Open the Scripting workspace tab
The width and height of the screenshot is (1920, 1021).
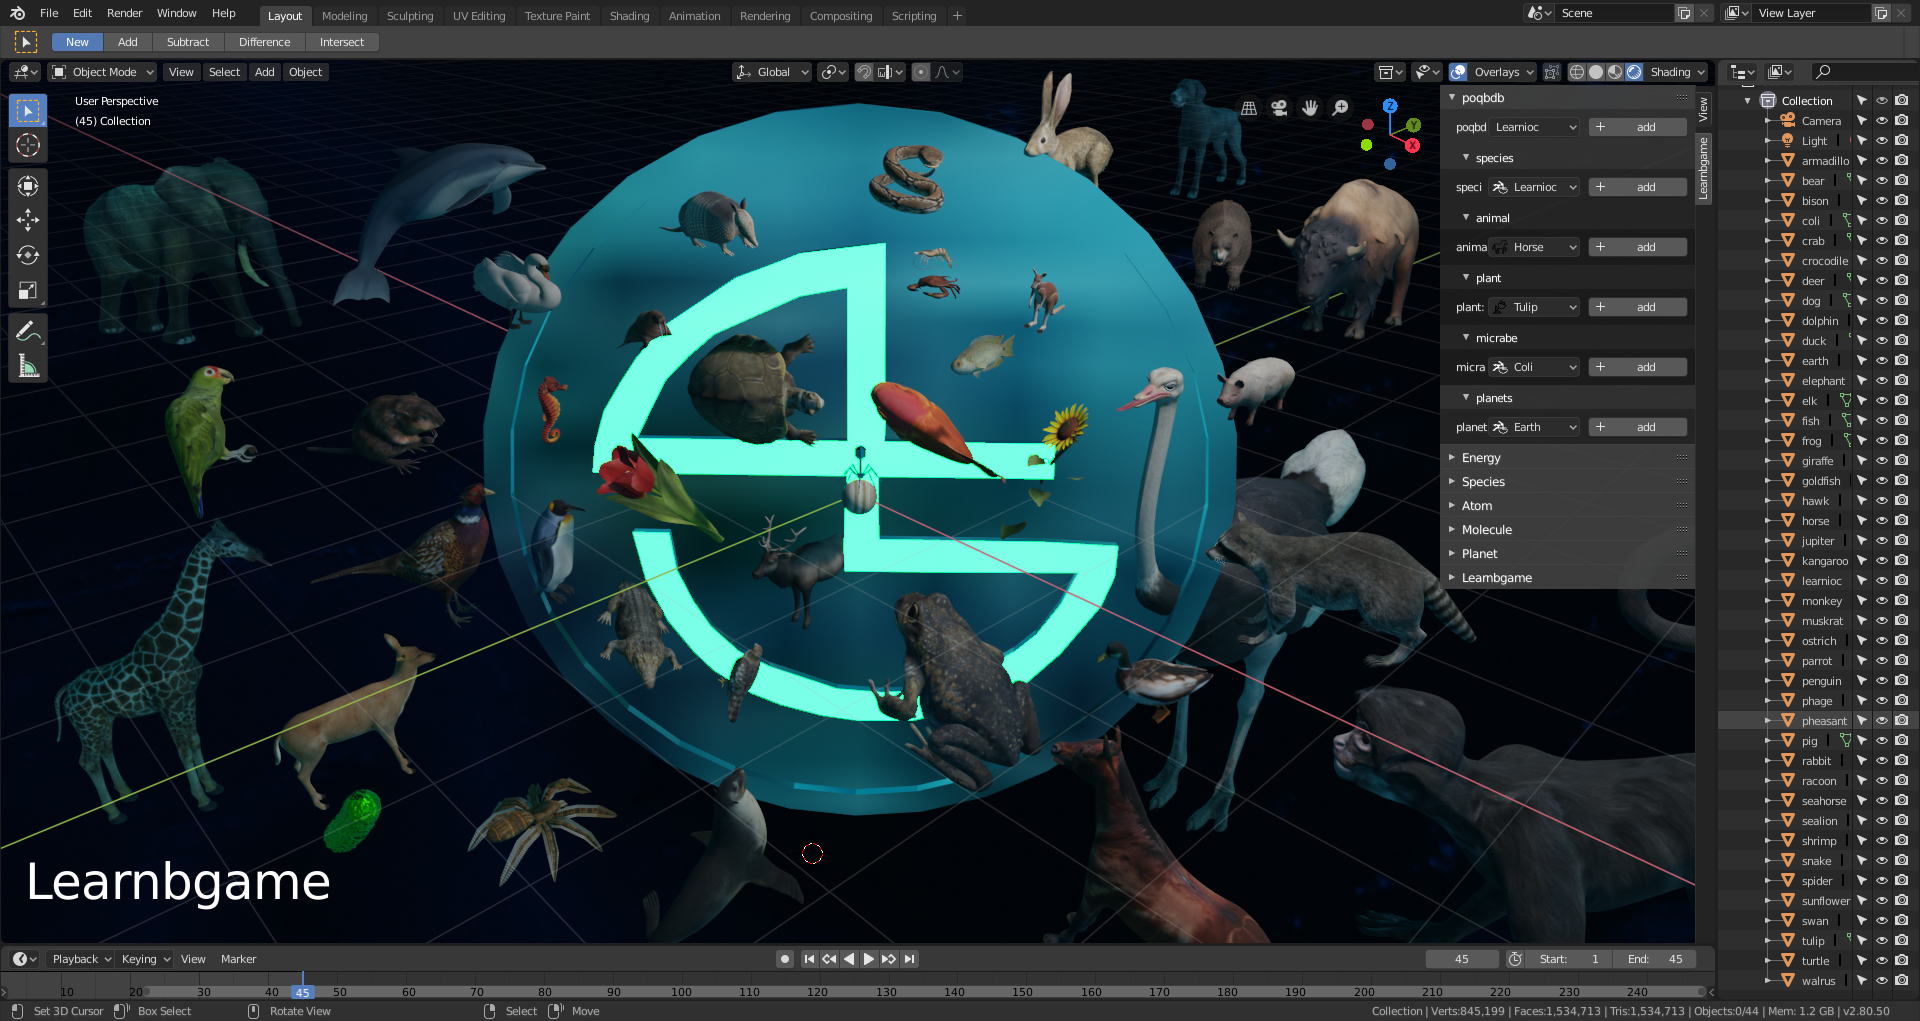[914, 16]
